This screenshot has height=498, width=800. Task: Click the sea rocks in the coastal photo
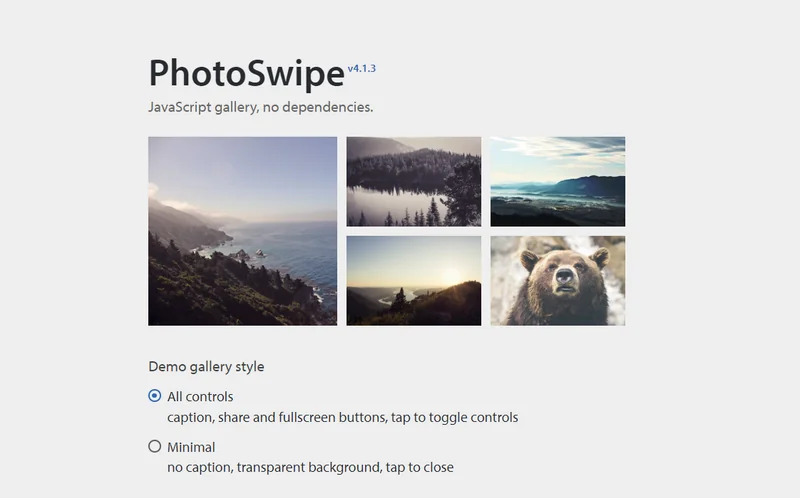pyautogui.click(x=248, y=254)
